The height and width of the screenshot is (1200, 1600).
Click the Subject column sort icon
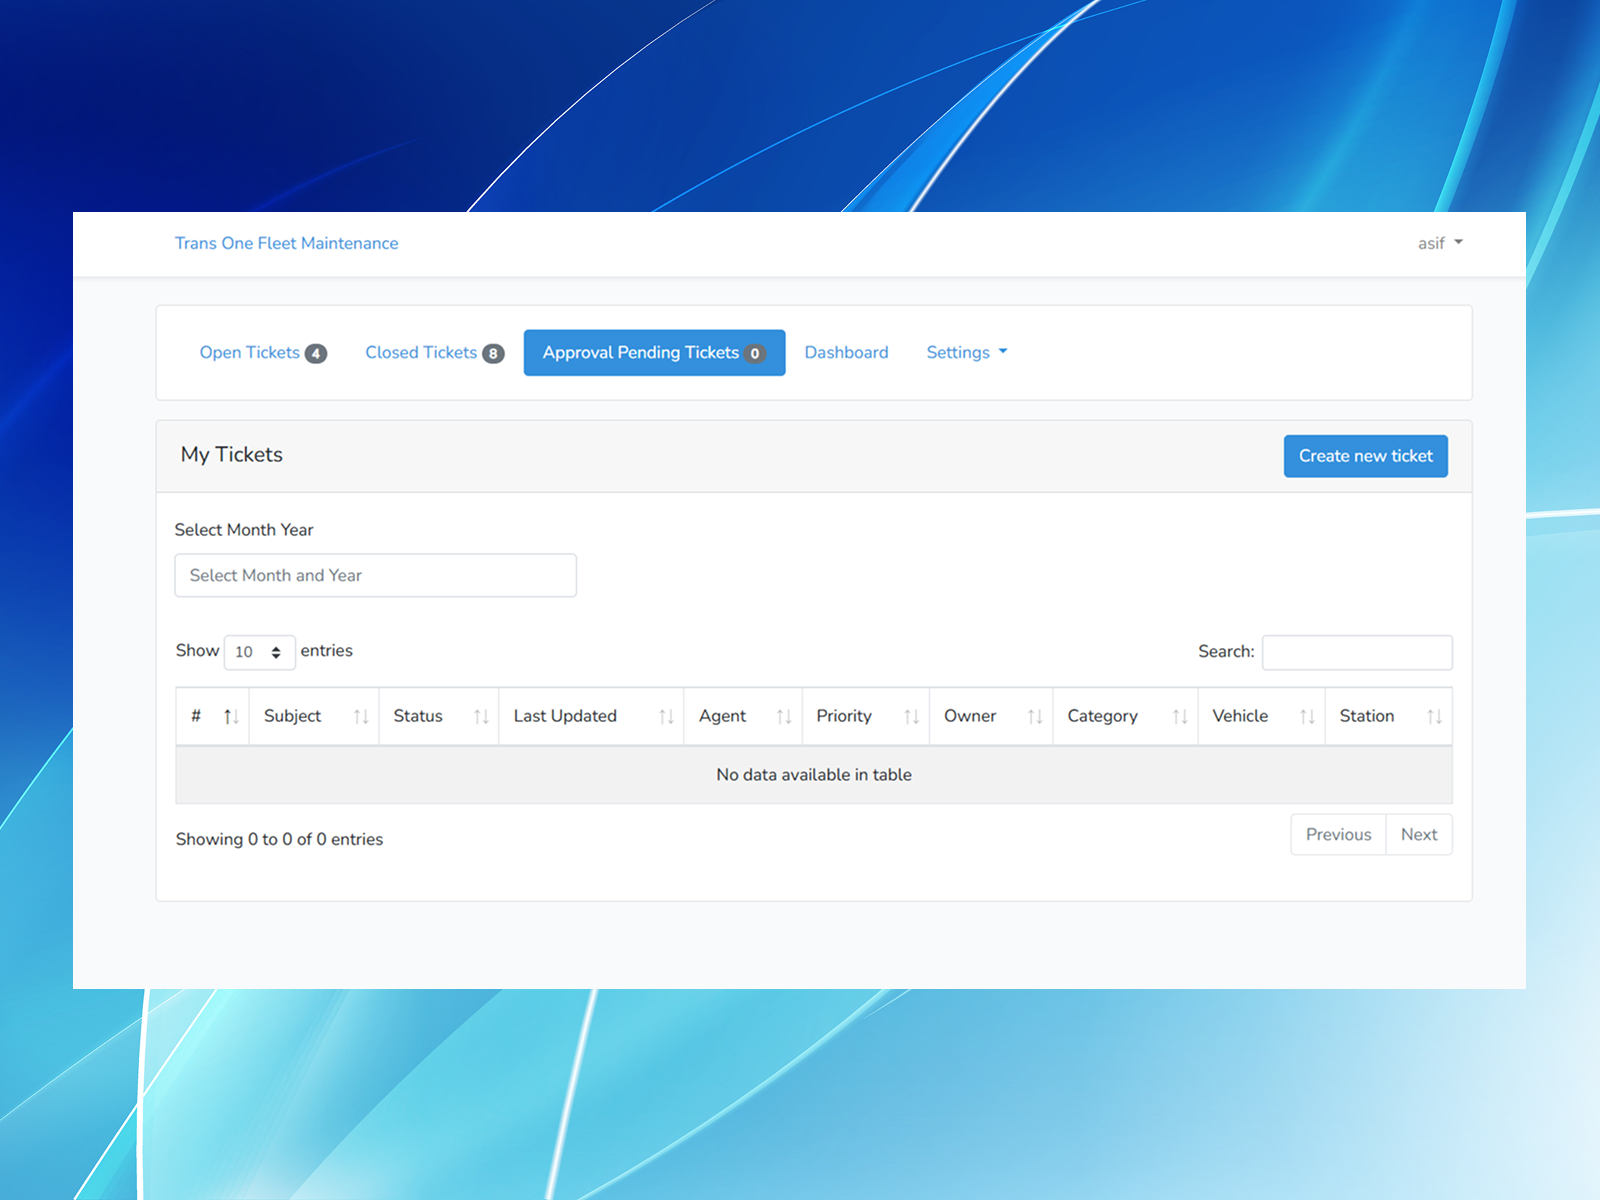point(361,716)
